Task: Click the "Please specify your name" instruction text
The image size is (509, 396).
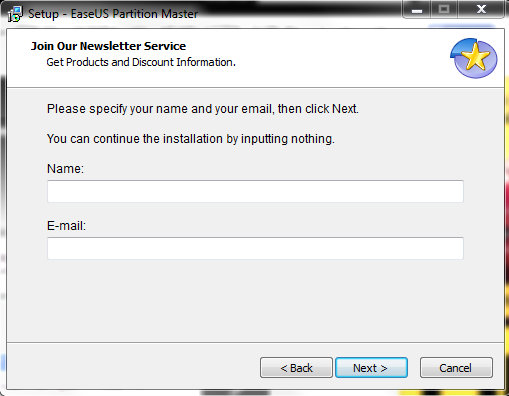Action: (203, 109)
